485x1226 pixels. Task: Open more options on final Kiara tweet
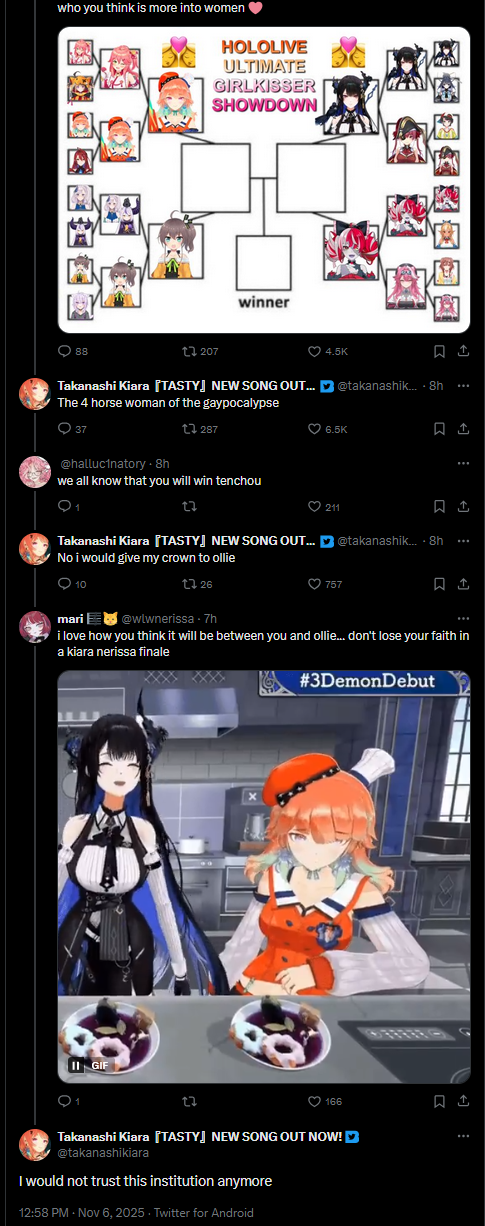pyautogui.click(x=463, y=1137)
